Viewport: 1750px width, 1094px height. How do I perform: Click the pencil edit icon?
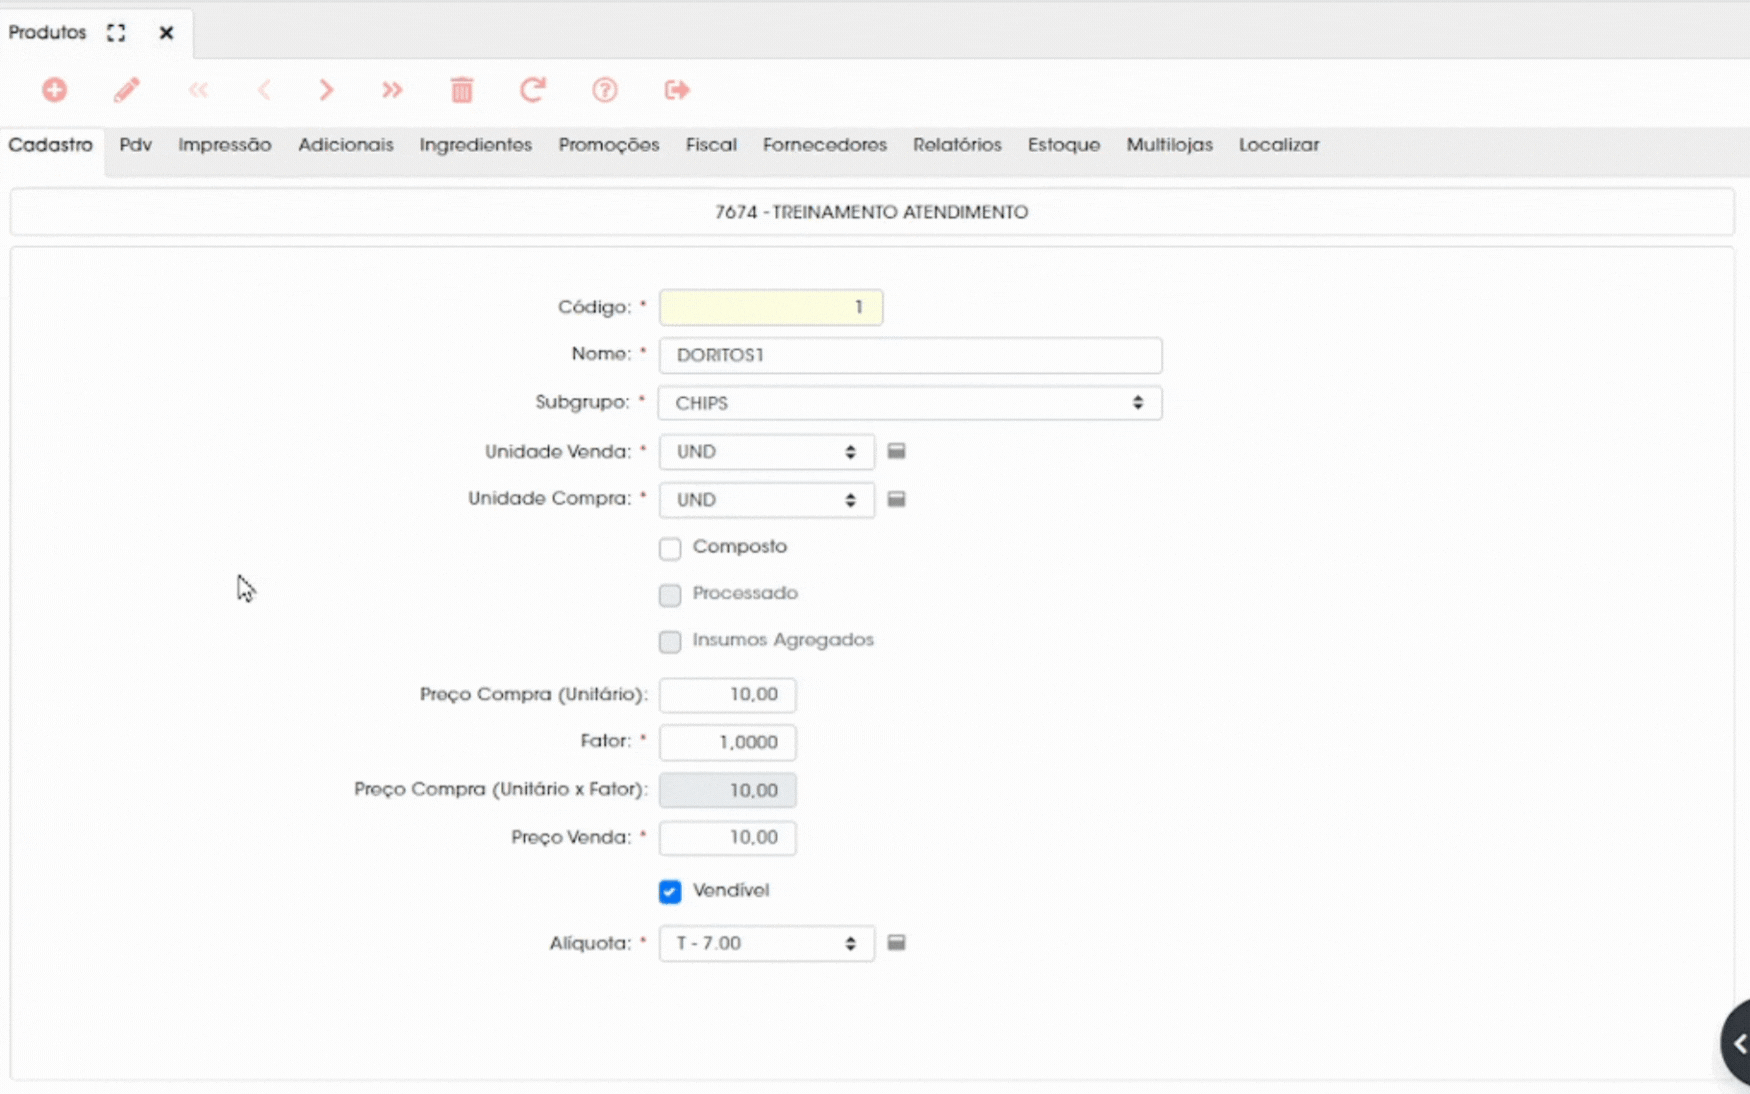(126, 90)
